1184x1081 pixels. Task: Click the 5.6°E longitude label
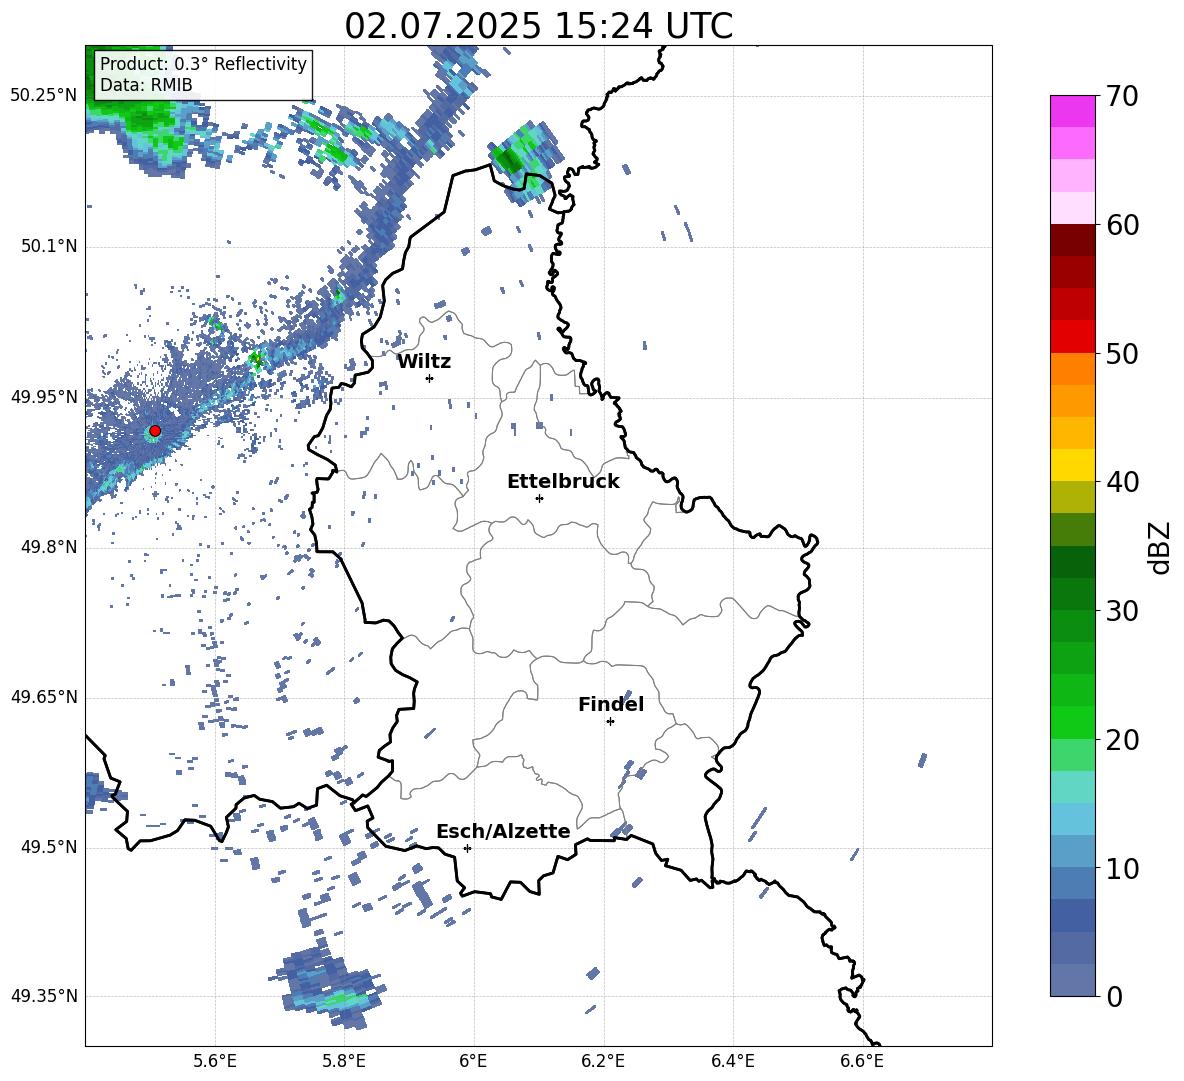pos(215,1062)
